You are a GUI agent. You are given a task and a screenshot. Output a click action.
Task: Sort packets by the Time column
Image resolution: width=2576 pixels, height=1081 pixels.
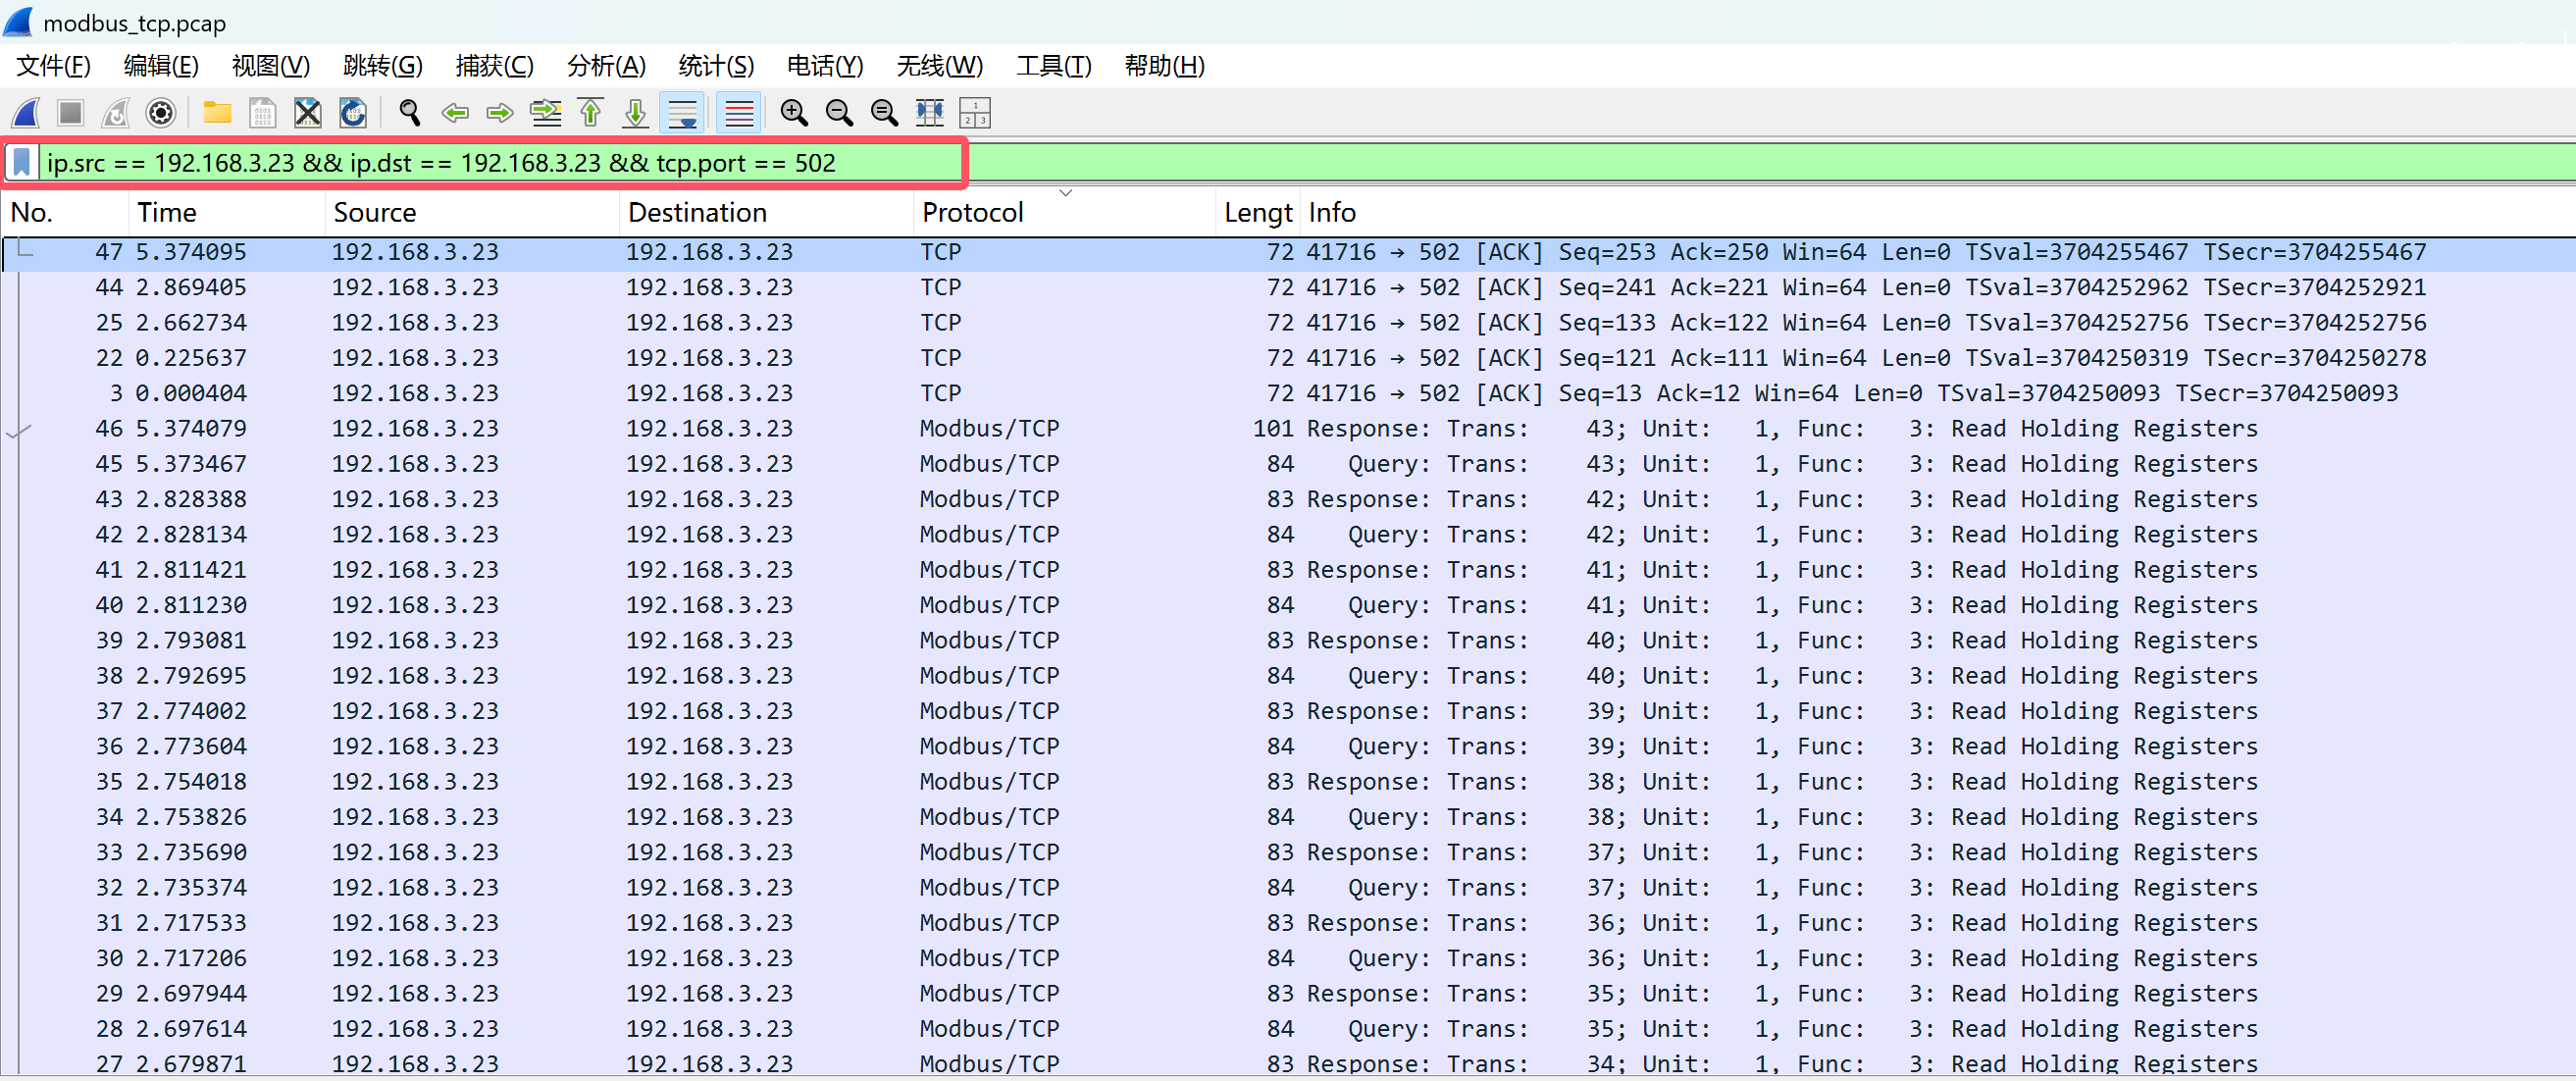click(227, 213)
